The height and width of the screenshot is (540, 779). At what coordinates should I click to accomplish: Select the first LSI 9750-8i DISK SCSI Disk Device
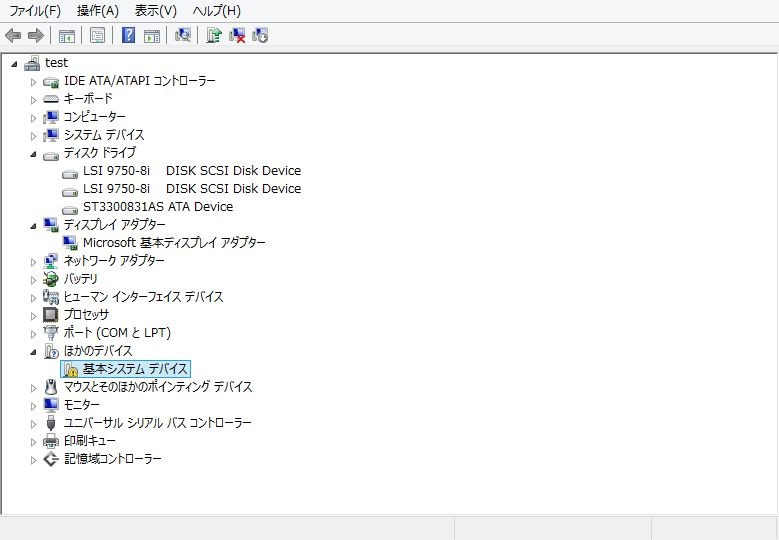[192, 171]
